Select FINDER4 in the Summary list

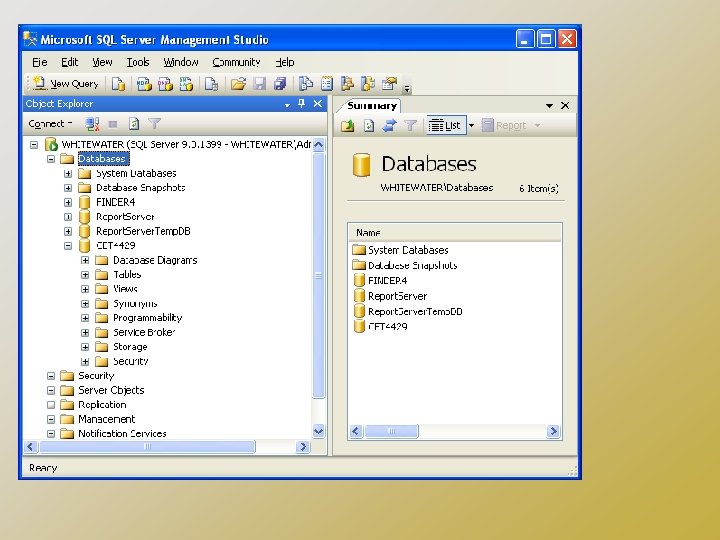pyautogui.click(x=388, y=281)
